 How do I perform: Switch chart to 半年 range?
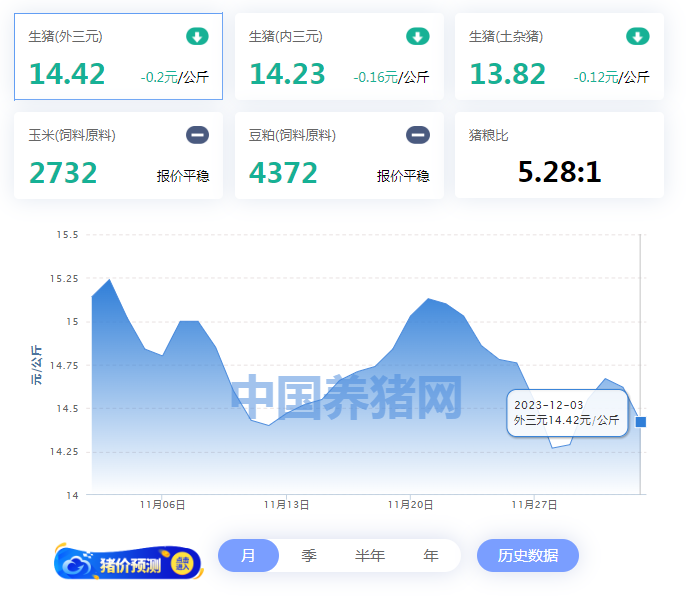click(369, 556)
